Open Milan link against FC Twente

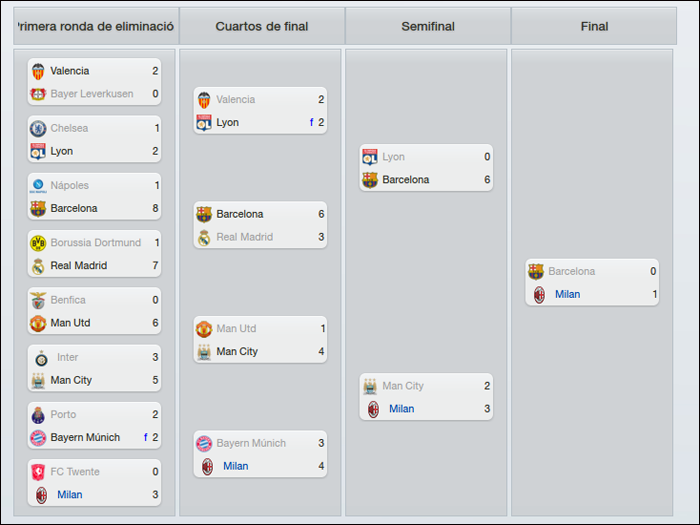[x=70, y=495]
